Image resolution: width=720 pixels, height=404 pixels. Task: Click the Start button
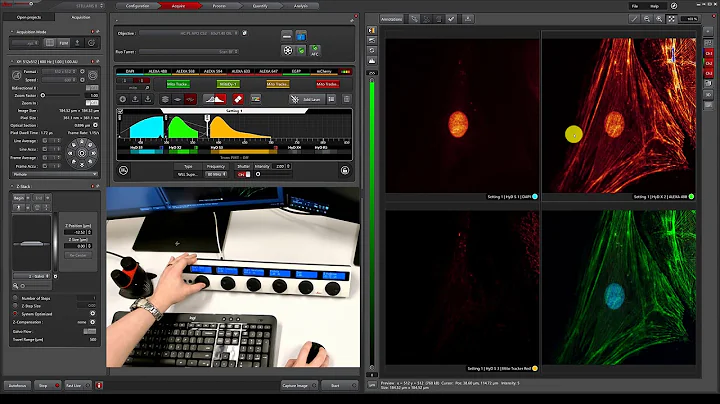[339, 386]
